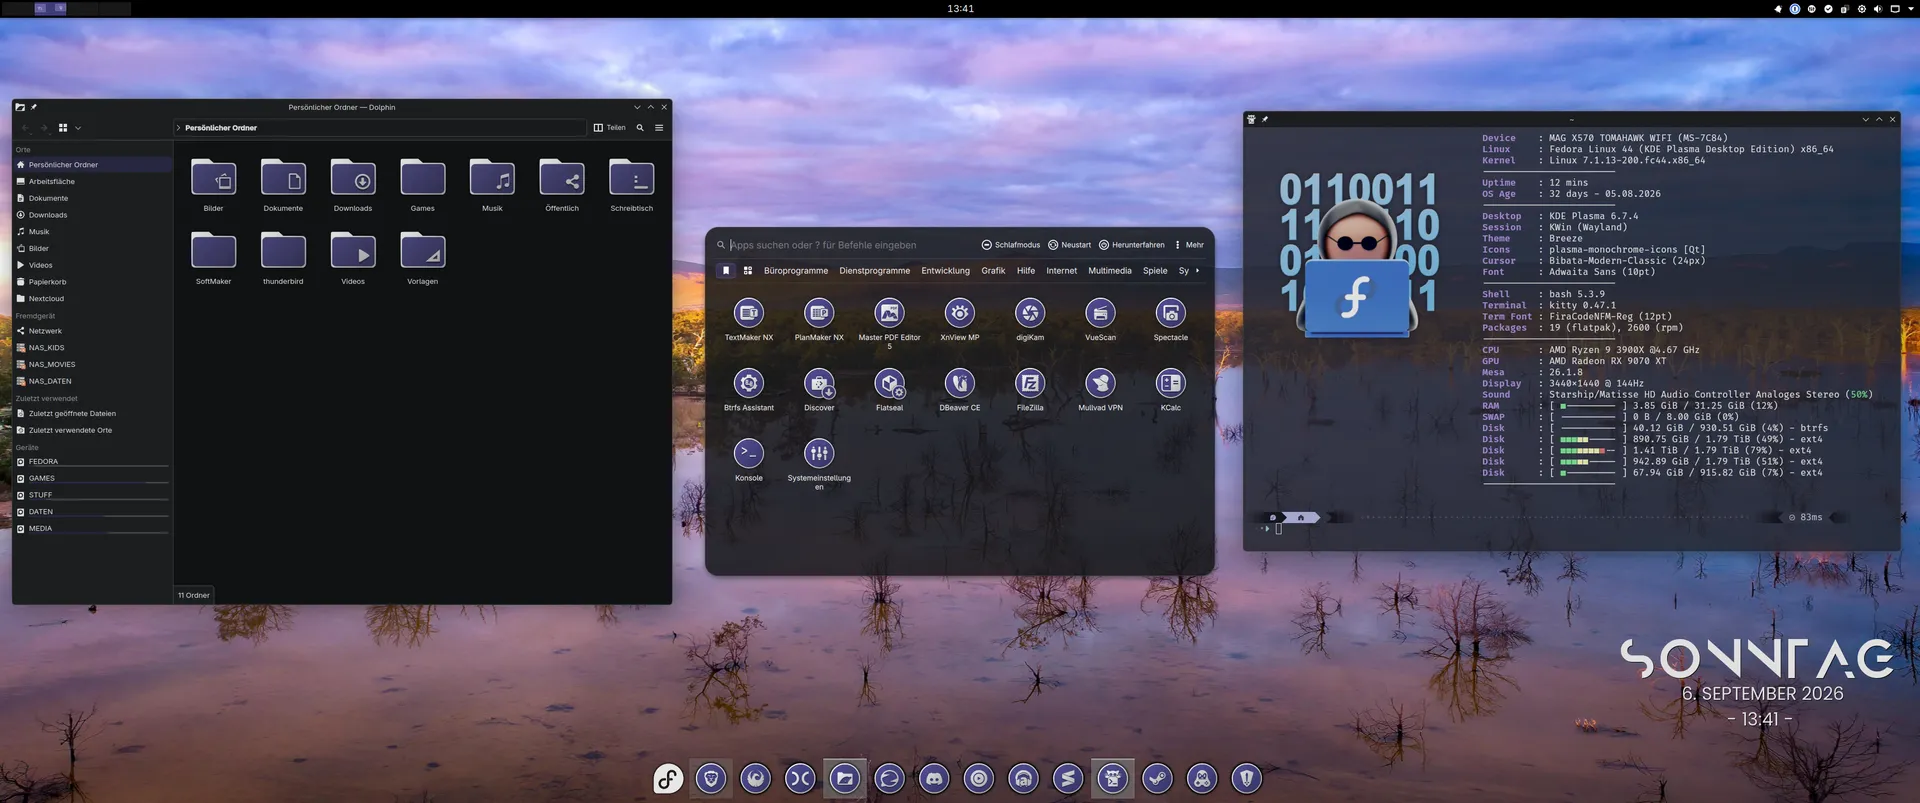Open Mullvad VPN launcher icon

coord(1100,383)
